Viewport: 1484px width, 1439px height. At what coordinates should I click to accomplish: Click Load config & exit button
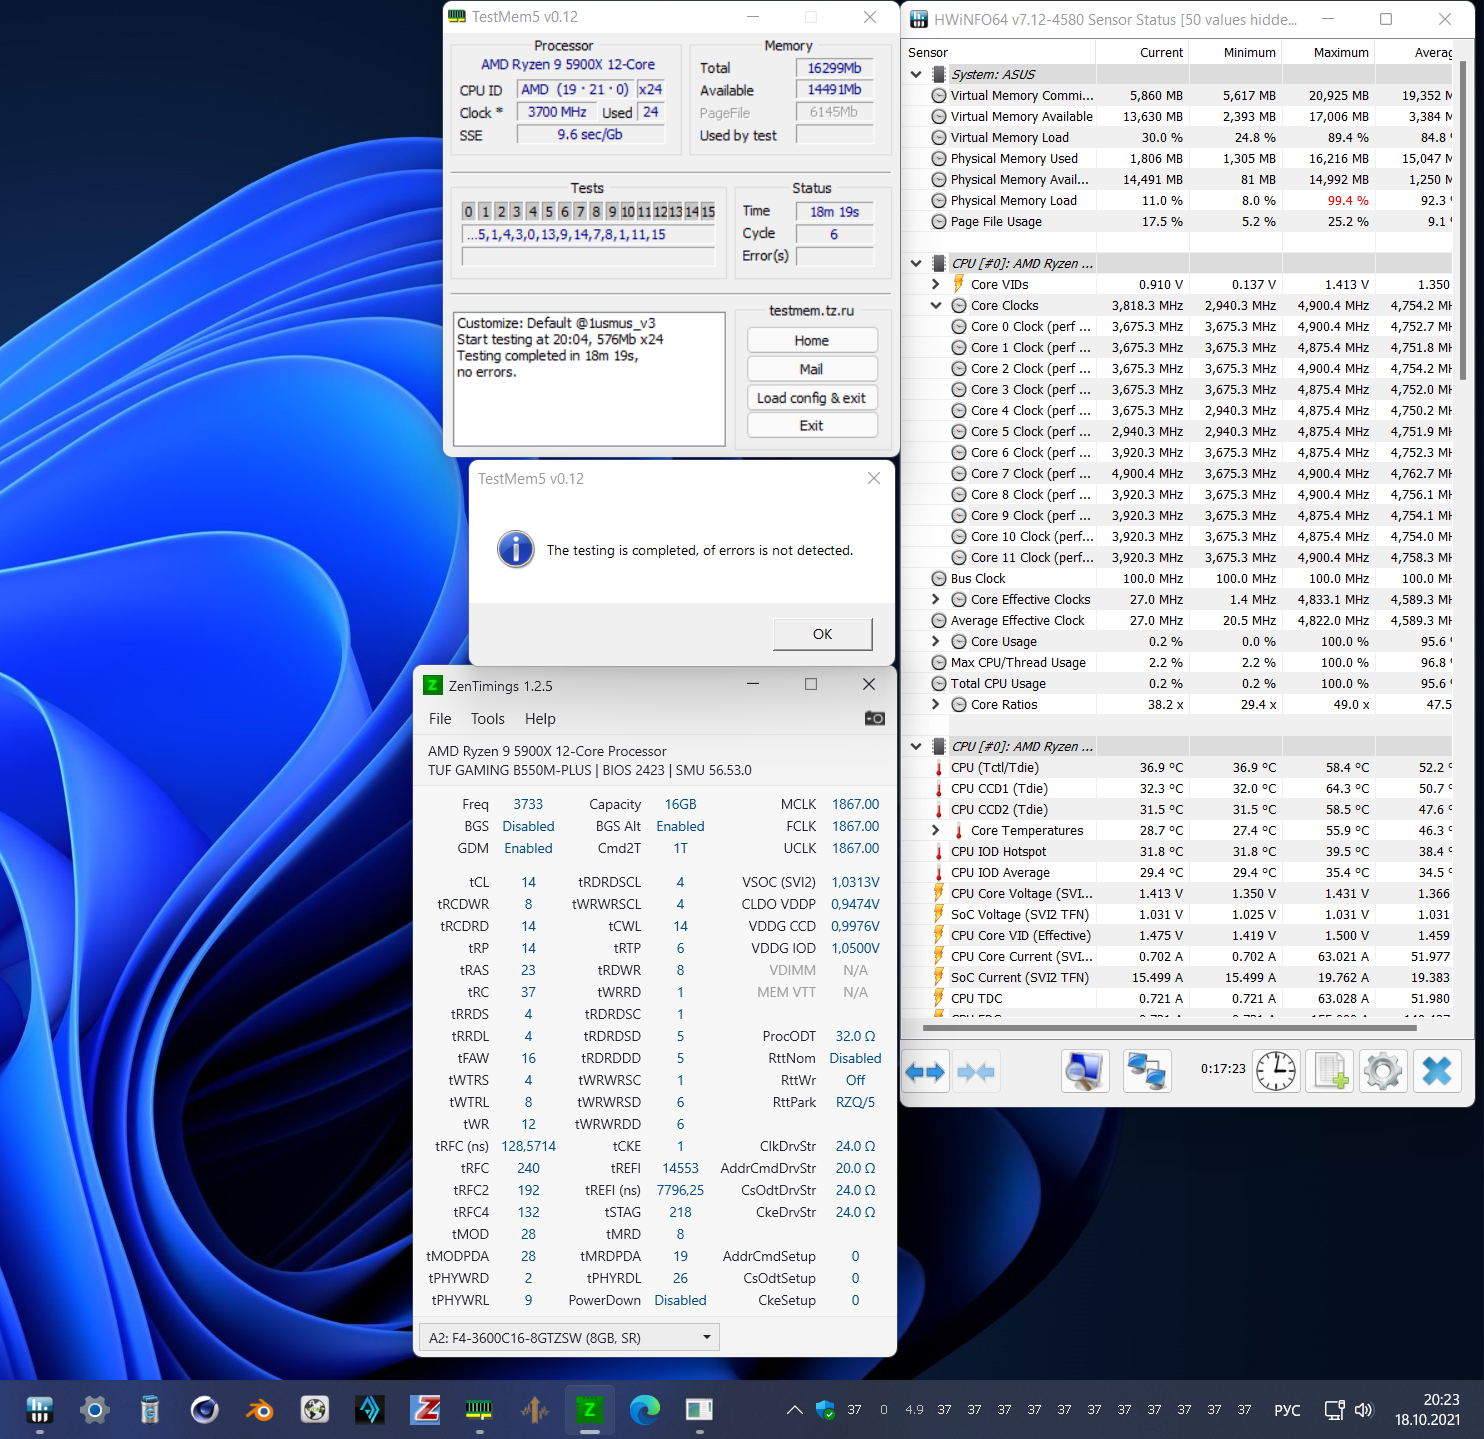(811, 398)
